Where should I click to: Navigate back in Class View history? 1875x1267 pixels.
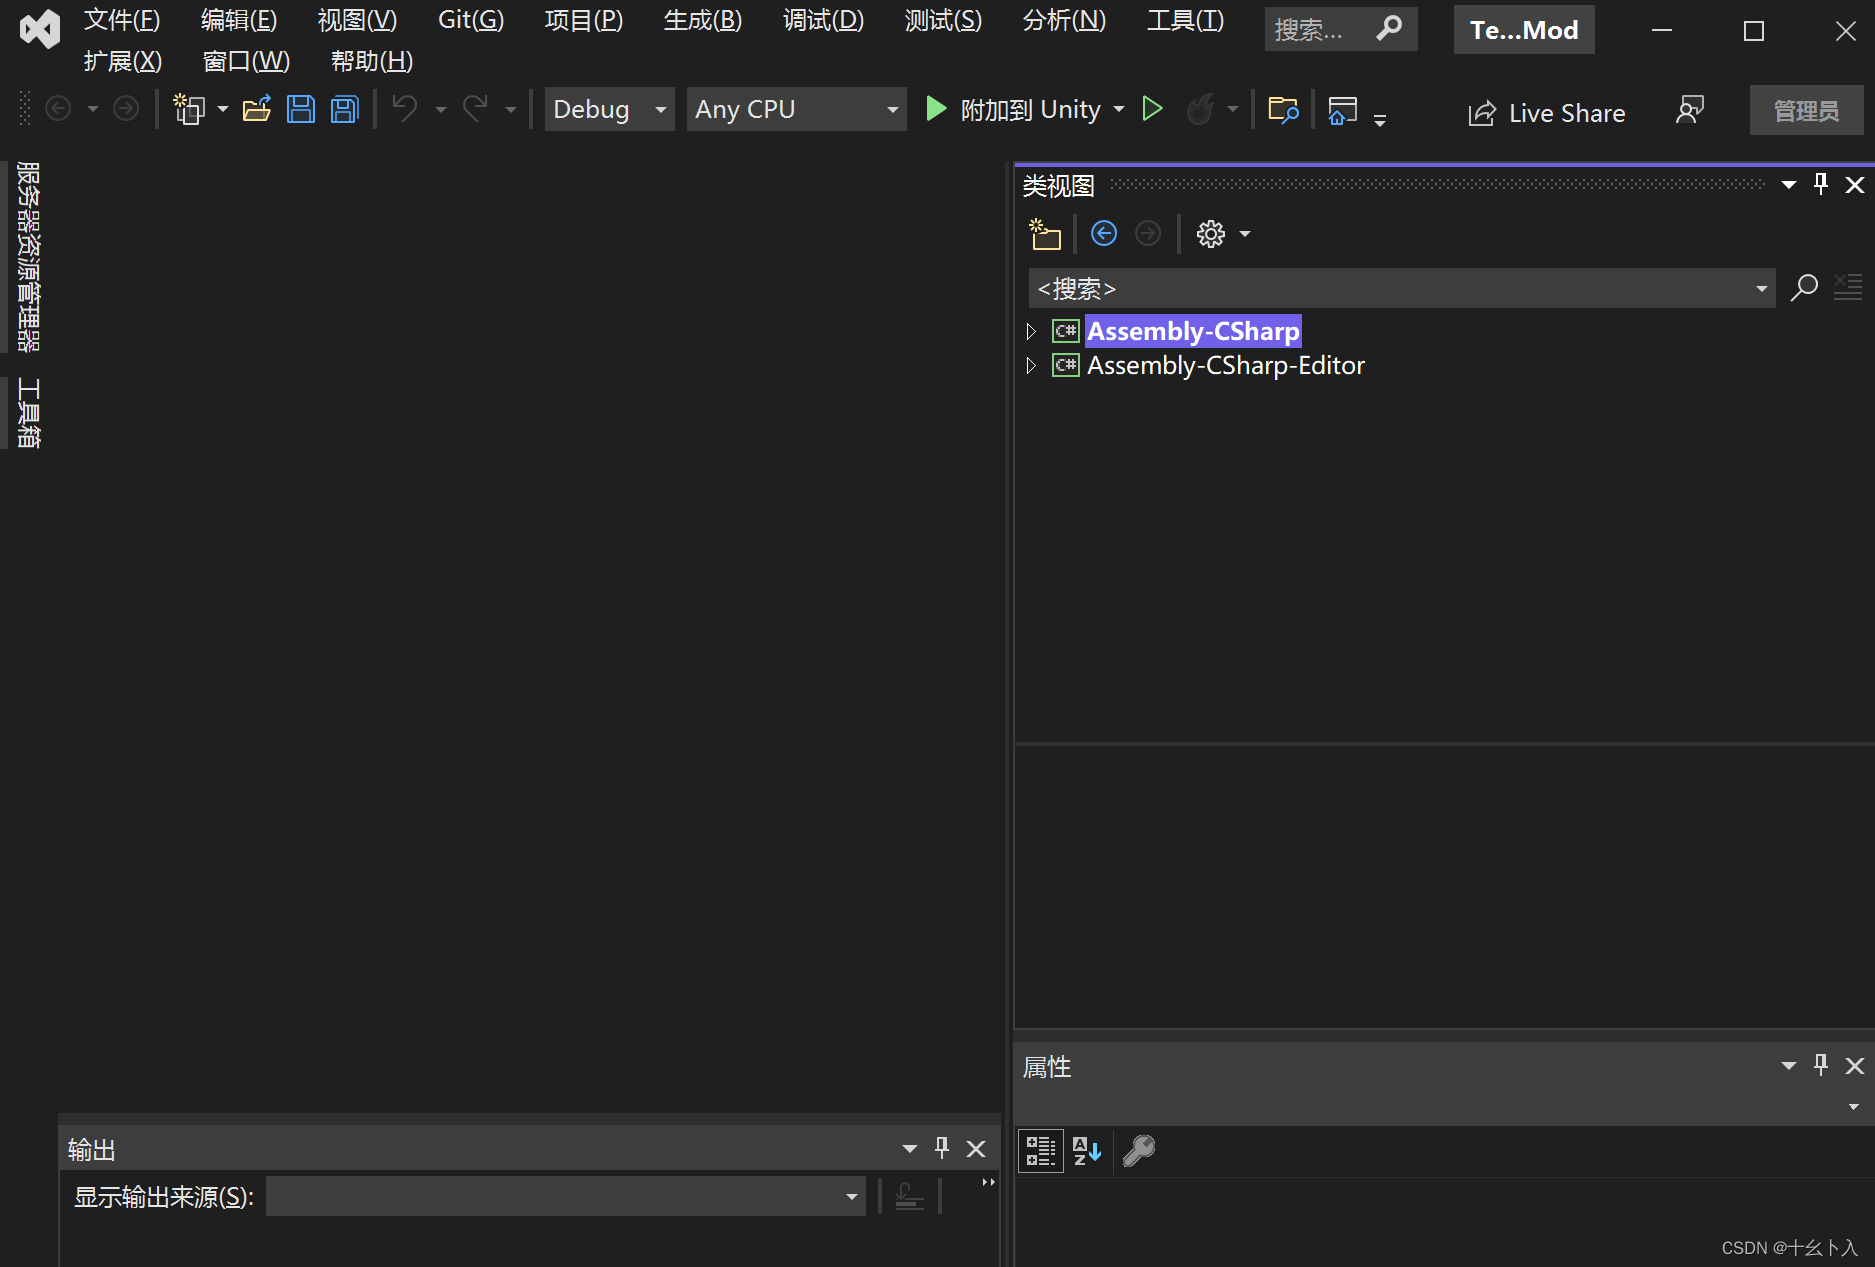click(1103, 233)
